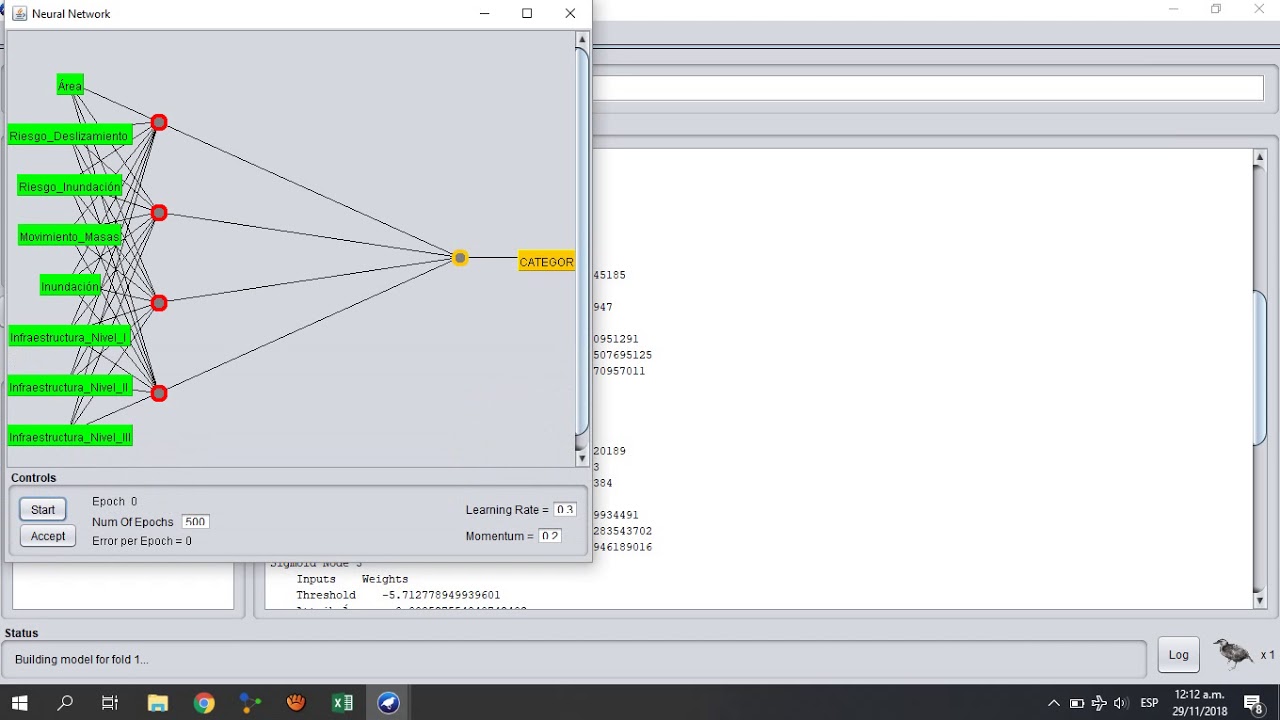Edit the Learning Rate field
The width and height of the screenshot is (1280, 720).
point(565,510)
